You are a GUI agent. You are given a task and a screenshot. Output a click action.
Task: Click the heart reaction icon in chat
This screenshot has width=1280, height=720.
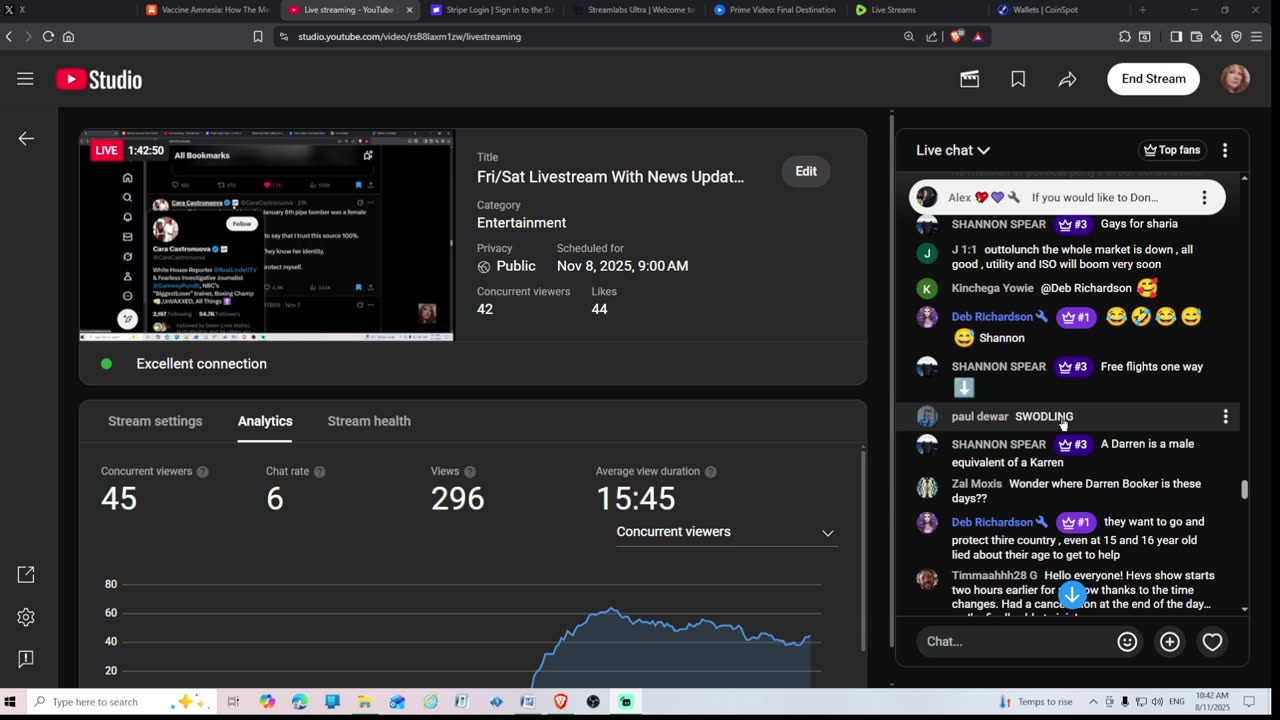(1212, 642)
